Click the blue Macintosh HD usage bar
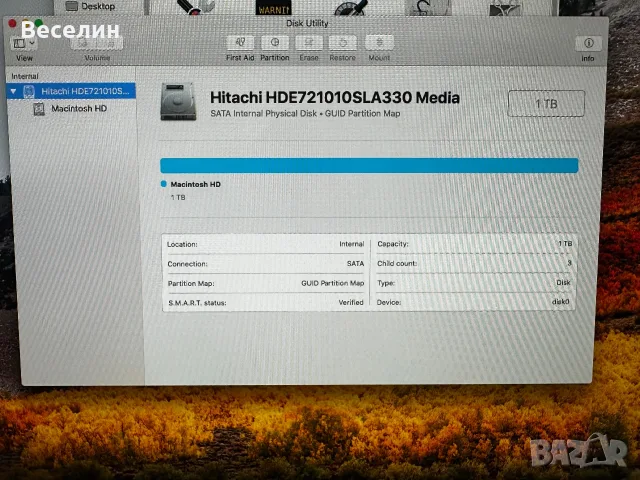 (369, 166)
